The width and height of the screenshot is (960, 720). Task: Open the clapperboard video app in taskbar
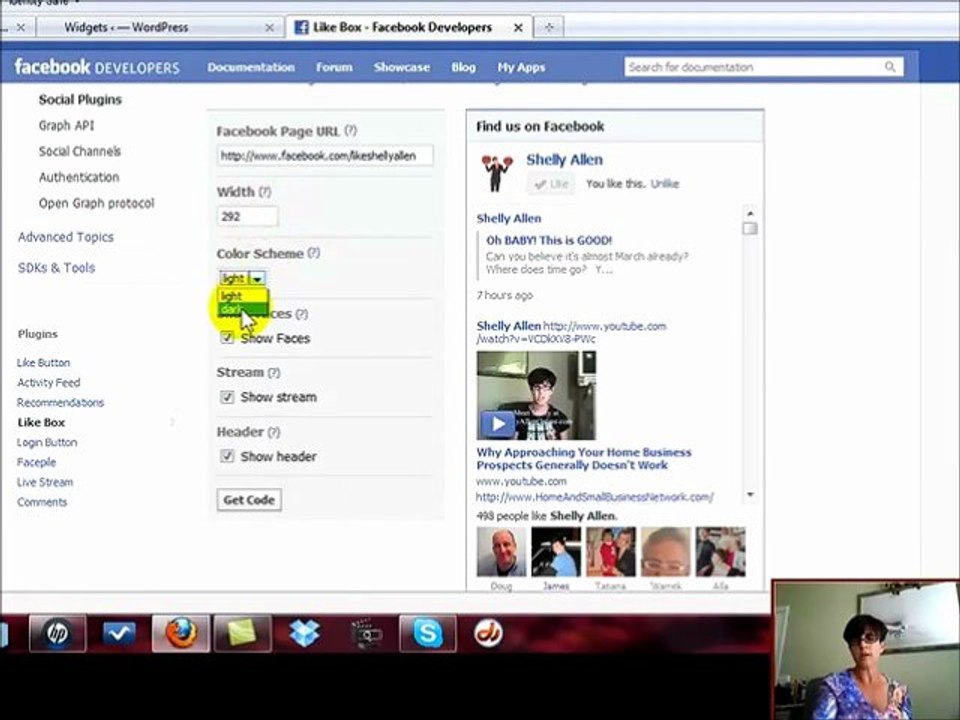(366, 633)
